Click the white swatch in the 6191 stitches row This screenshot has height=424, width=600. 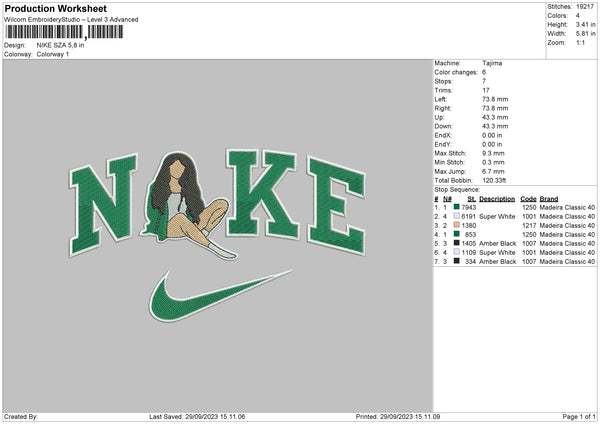point(457,216)
